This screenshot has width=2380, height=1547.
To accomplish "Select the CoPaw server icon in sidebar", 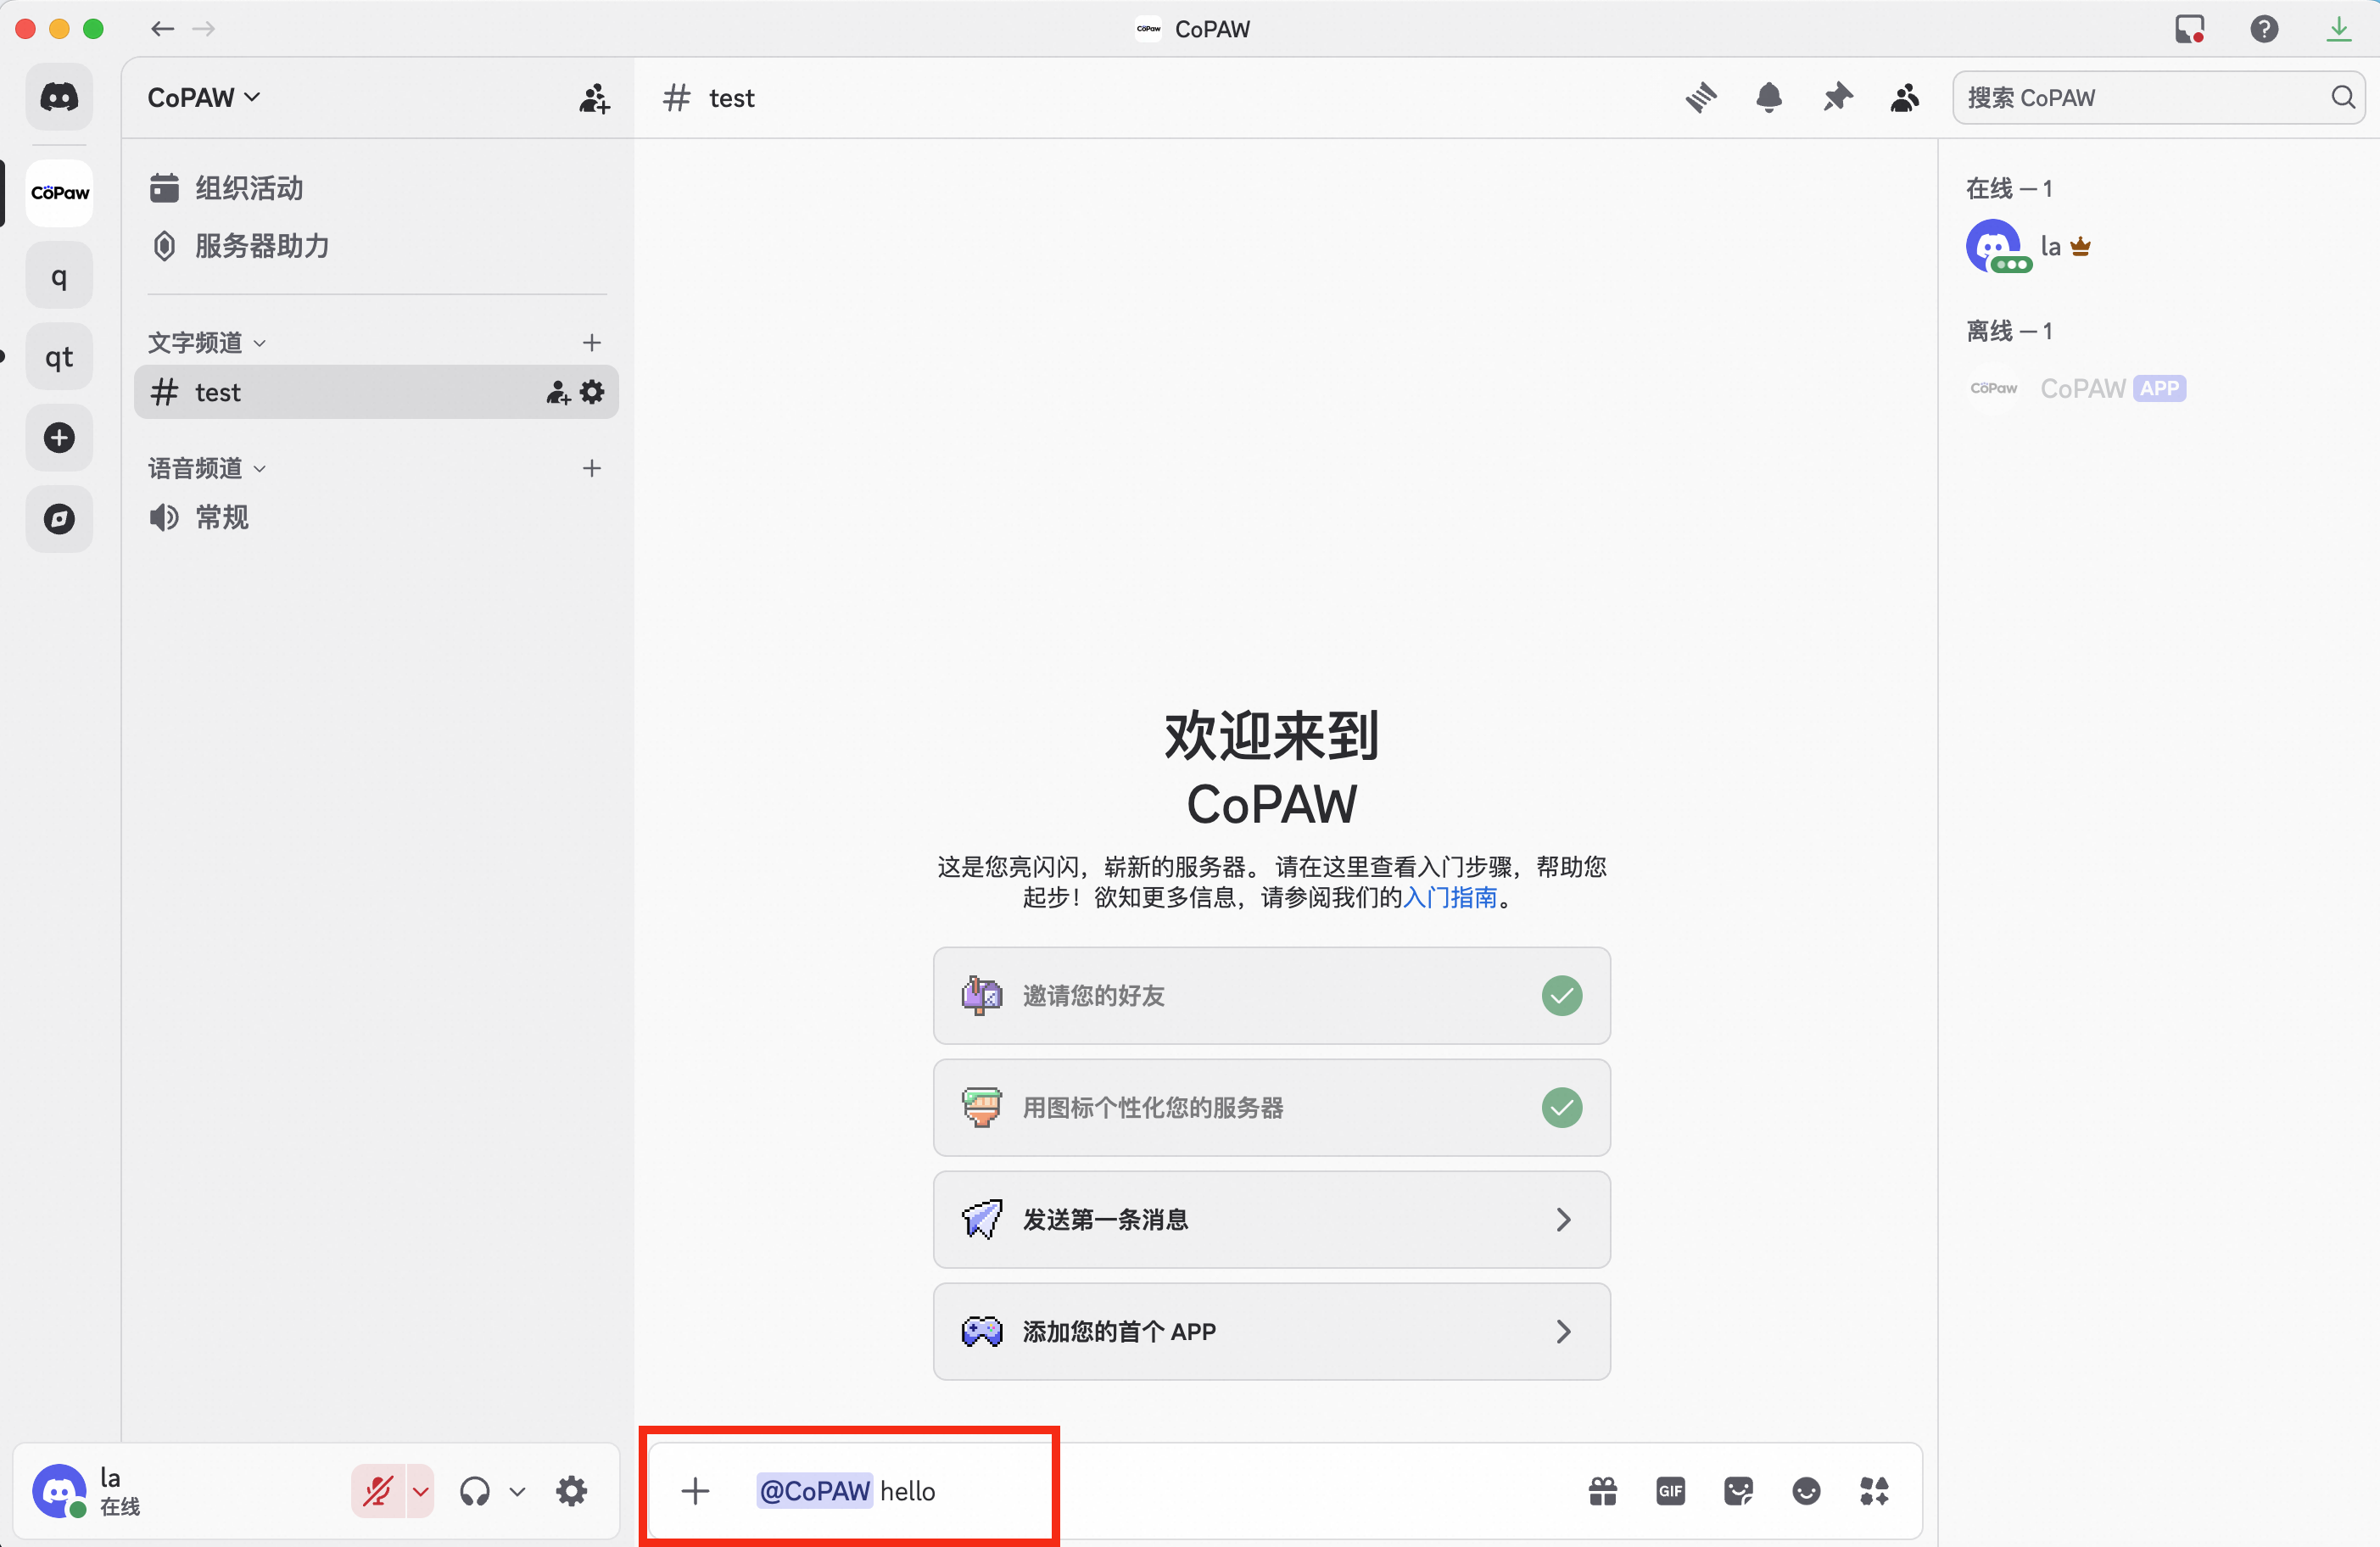I will (x=59, y=193).
